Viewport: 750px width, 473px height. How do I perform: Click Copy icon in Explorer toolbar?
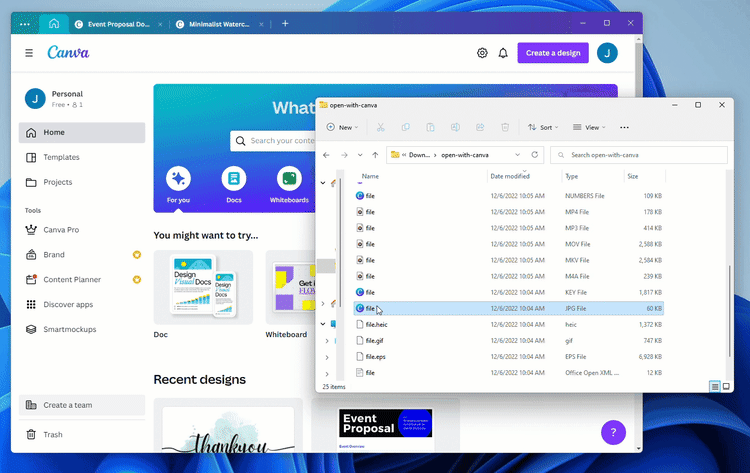[406, 127]
